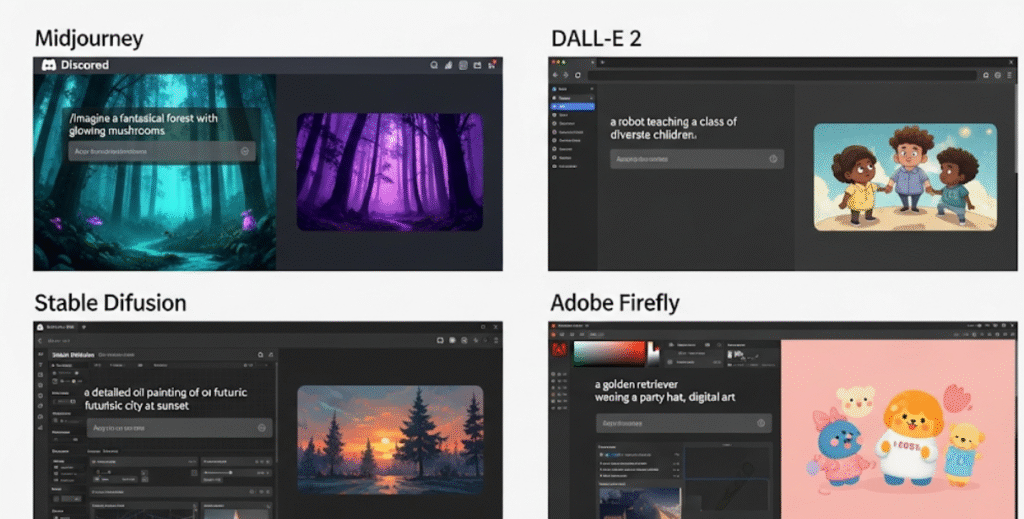
Task: Click the white-to-black swatch beside the gradient
Action: (653, 353)
